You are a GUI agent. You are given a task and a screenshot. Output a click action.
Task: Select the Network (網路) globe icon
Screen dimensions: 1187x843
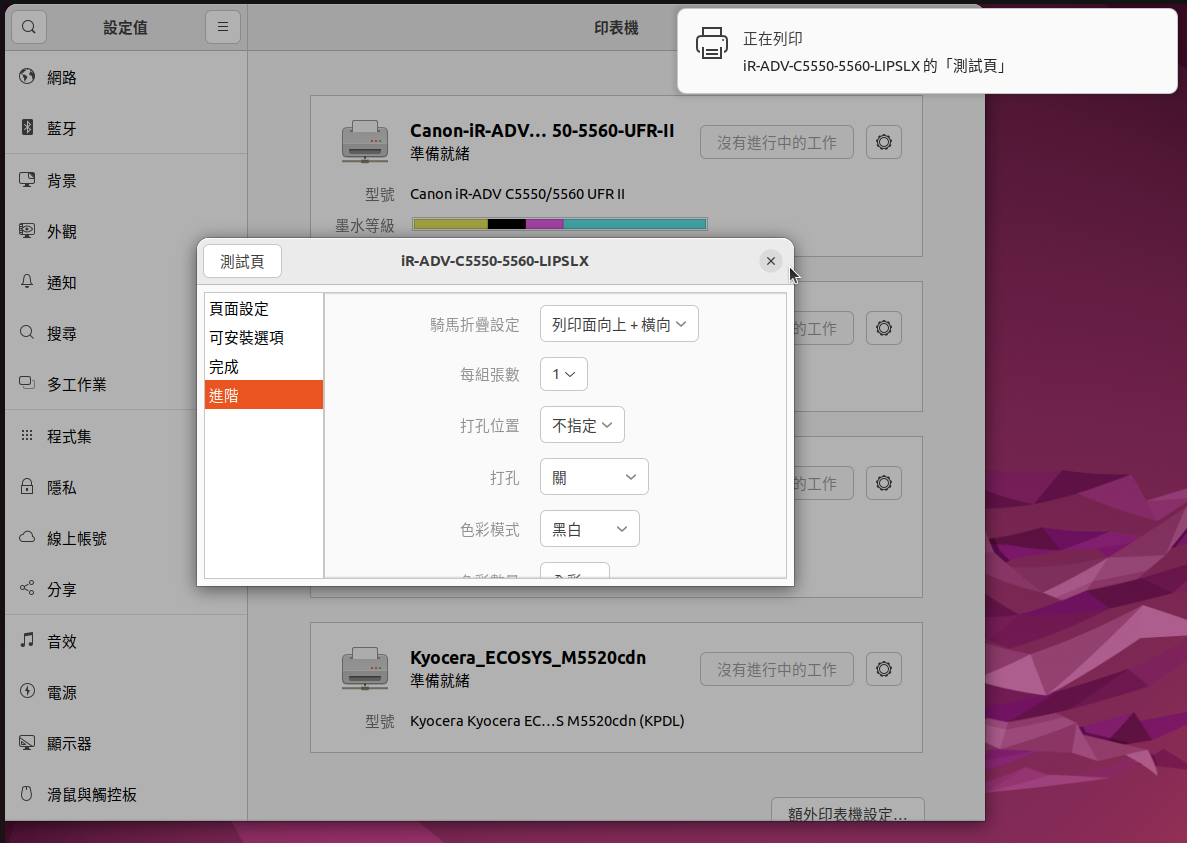(x=27, y=76)
